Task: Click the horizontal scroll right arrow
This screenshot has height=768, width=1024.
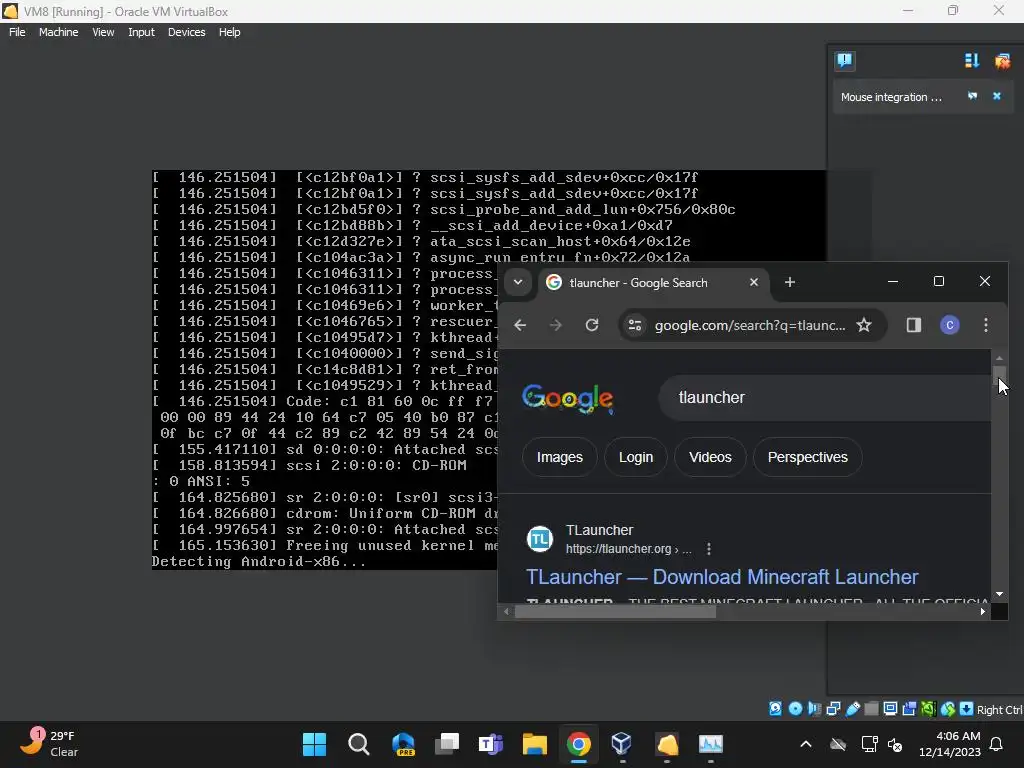Action: [x=983, y=612]
